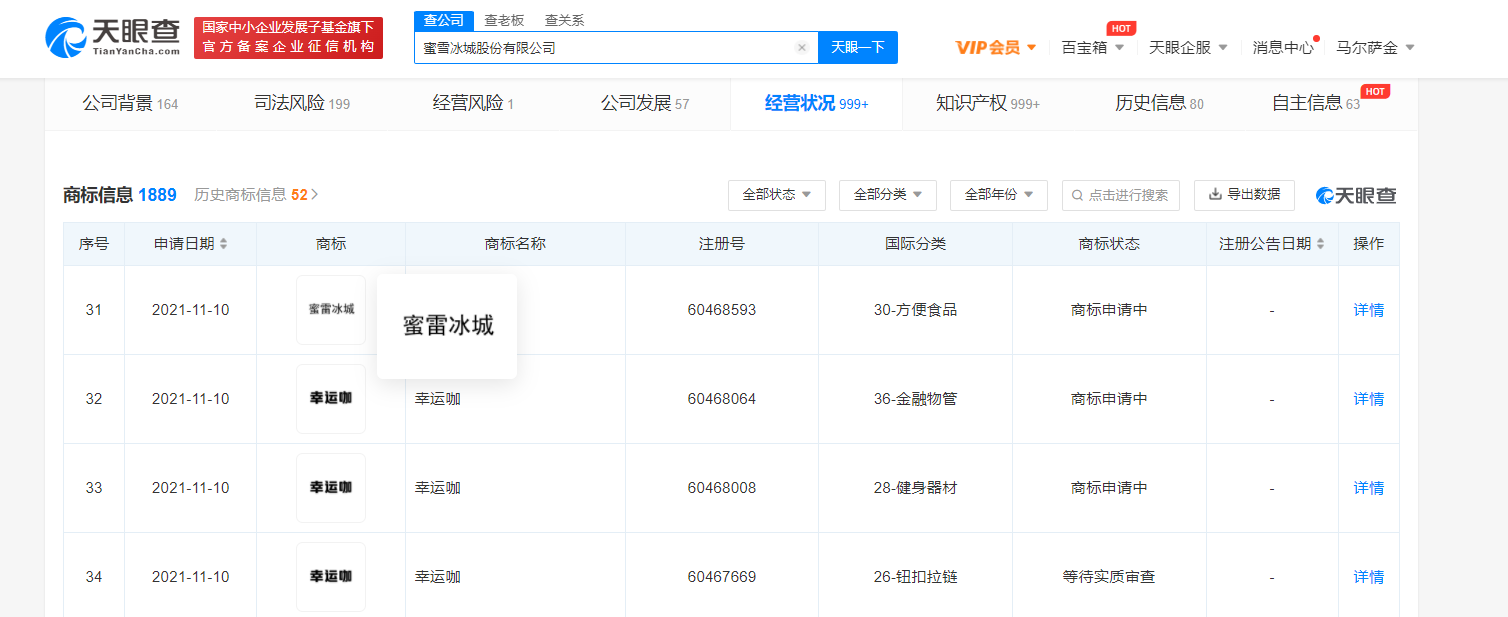Select the 司法风险 tab

[302, 103]
